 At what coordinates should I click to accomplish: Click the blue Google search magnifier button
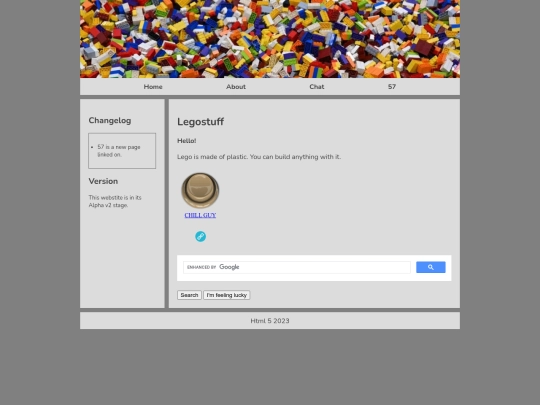click(x=430, y=267)
